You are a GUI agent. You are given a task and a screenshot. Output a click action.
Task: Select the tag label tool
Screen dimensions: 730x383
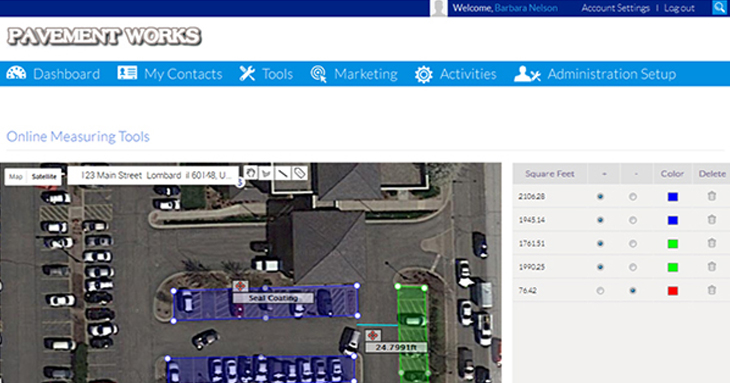[x=299, y=173]
